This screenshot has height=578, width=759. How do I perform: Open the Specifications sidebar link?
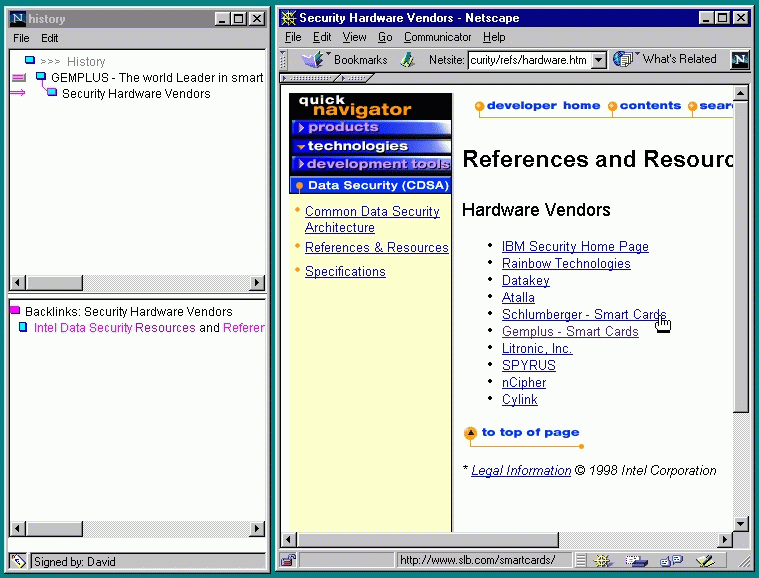pos(345,272)
